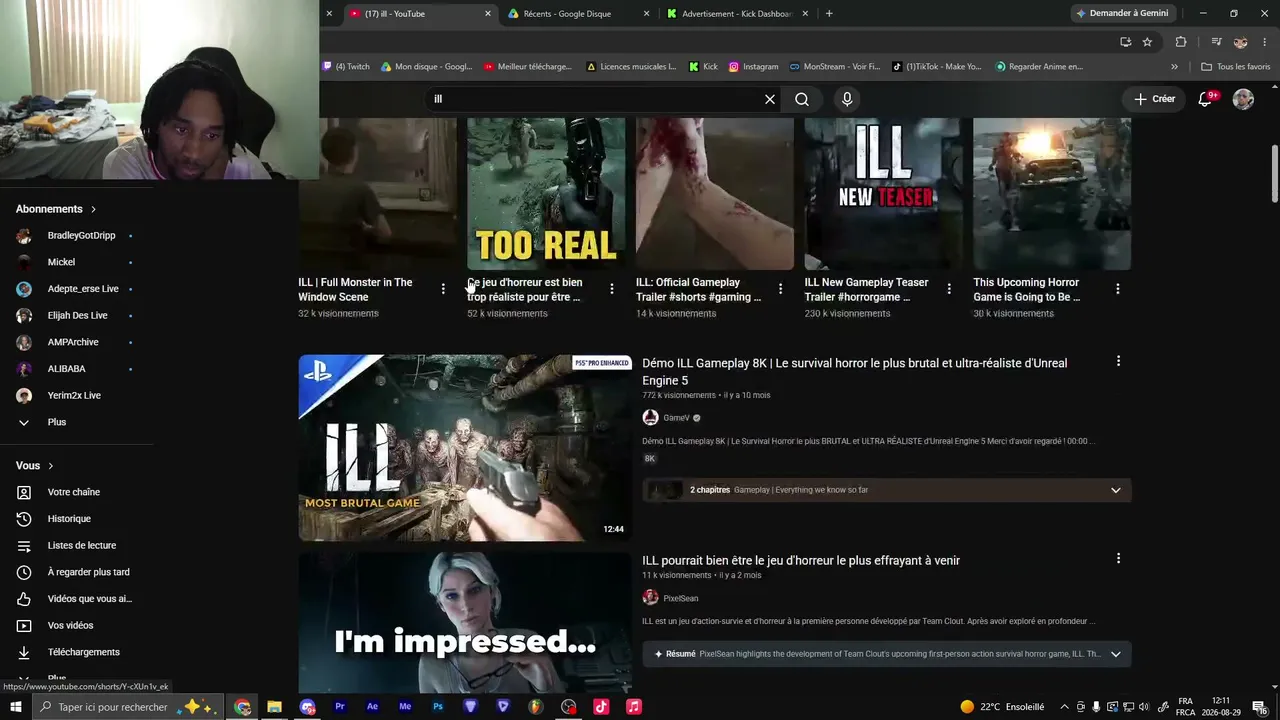Open options for 'ILL New Gameplay Teaser' short
Screen dimensions: 1280x720
pos(949,289)
